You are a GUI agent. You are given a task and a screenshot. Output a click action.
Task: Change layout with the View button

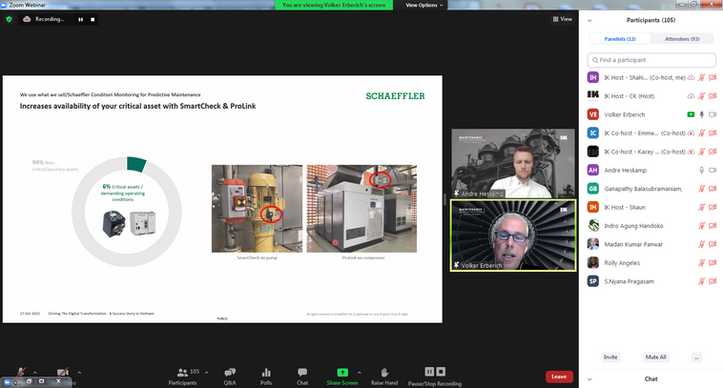tap(562, 19)
